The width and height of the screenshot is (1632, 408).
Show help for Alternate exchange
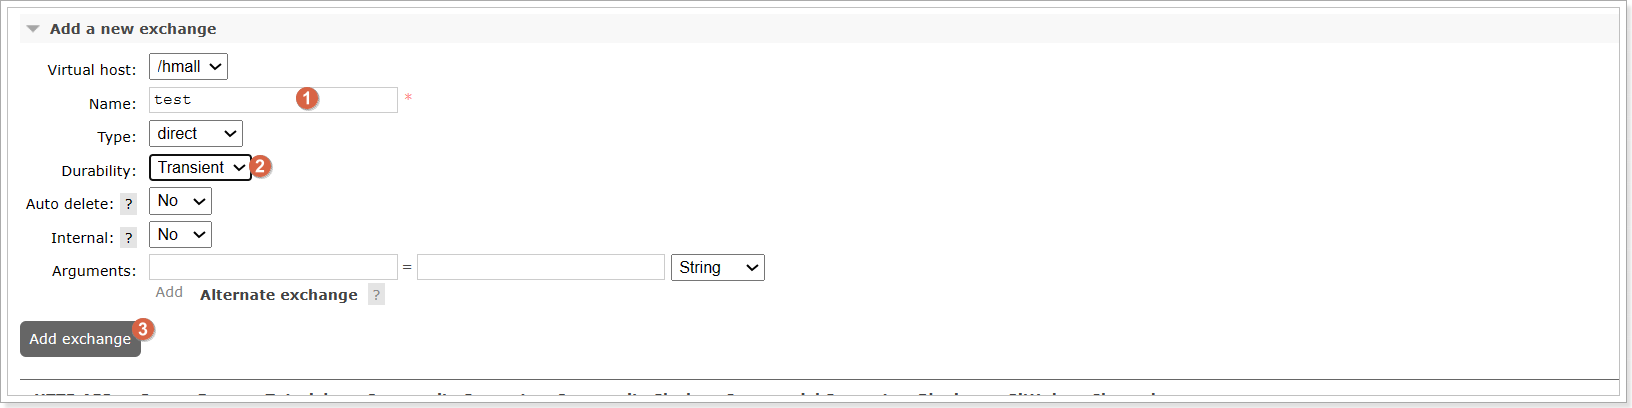pyautogui.click(x=376, y=295)
